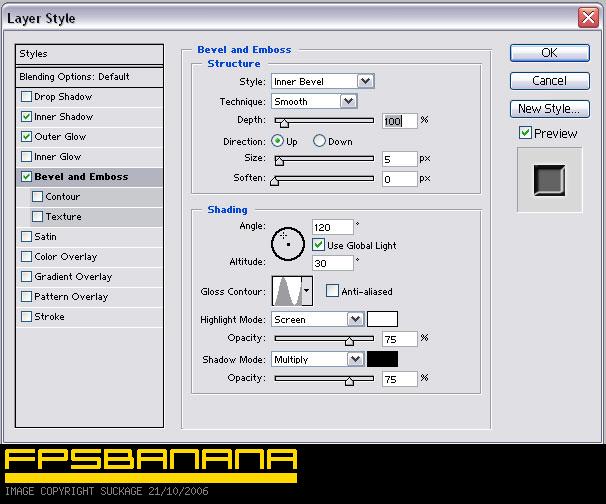Open the Gloss Contour picker arrow
Screen dimensions: 606x504
coord(307,291)
